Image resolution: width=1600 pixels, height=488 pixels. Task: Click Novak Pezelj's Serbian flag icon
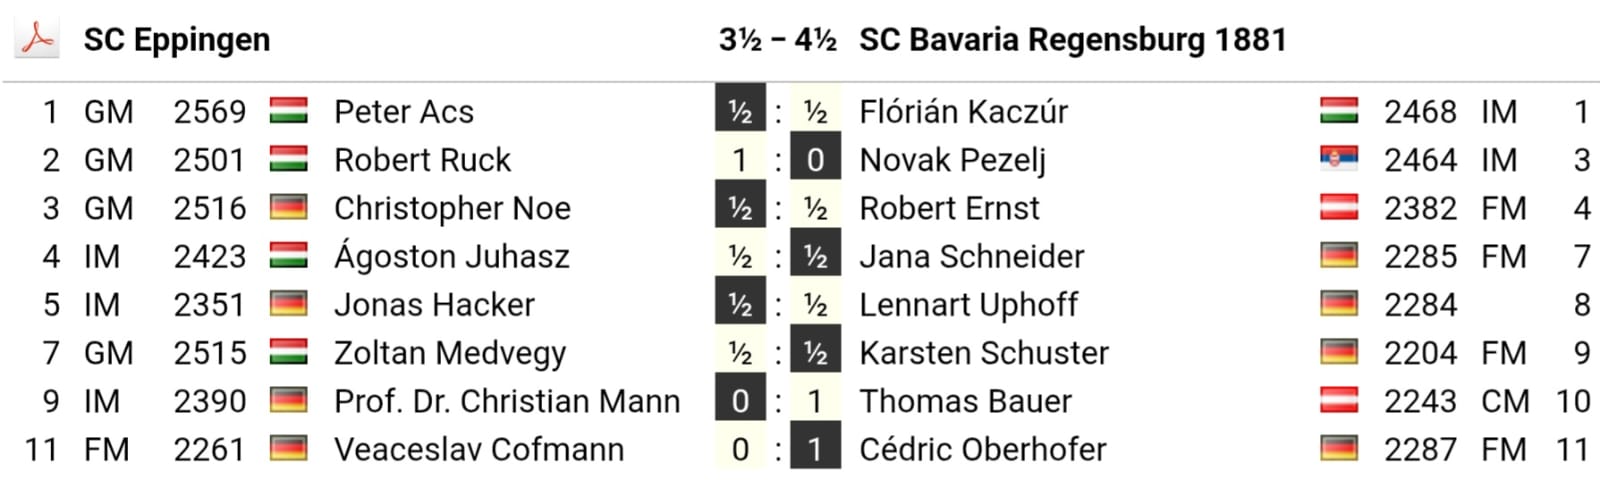point(1339,159)
